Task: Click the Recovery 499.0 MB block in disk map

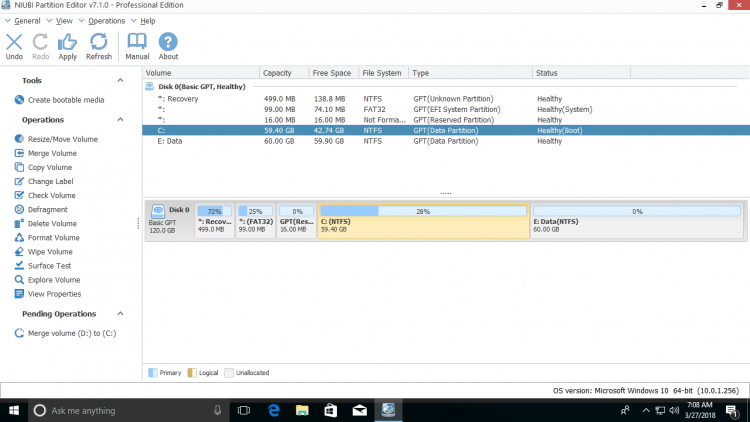Action: point(214,221)
